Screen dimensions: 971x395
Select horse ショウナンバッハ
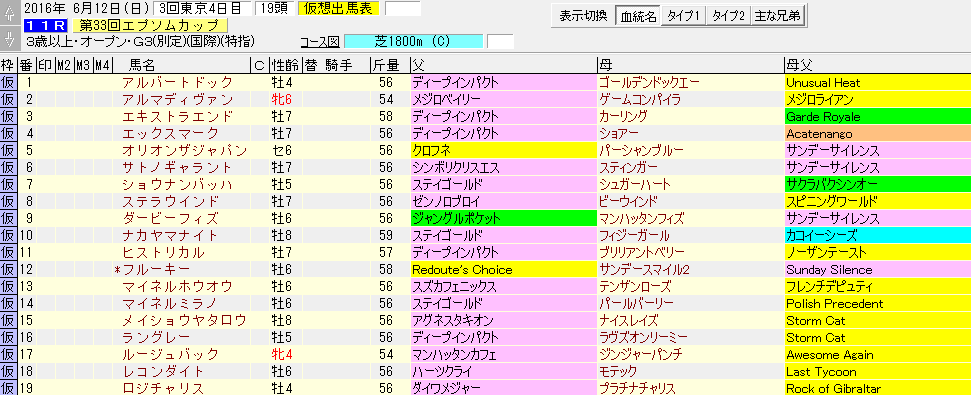[x=178, y=184]
